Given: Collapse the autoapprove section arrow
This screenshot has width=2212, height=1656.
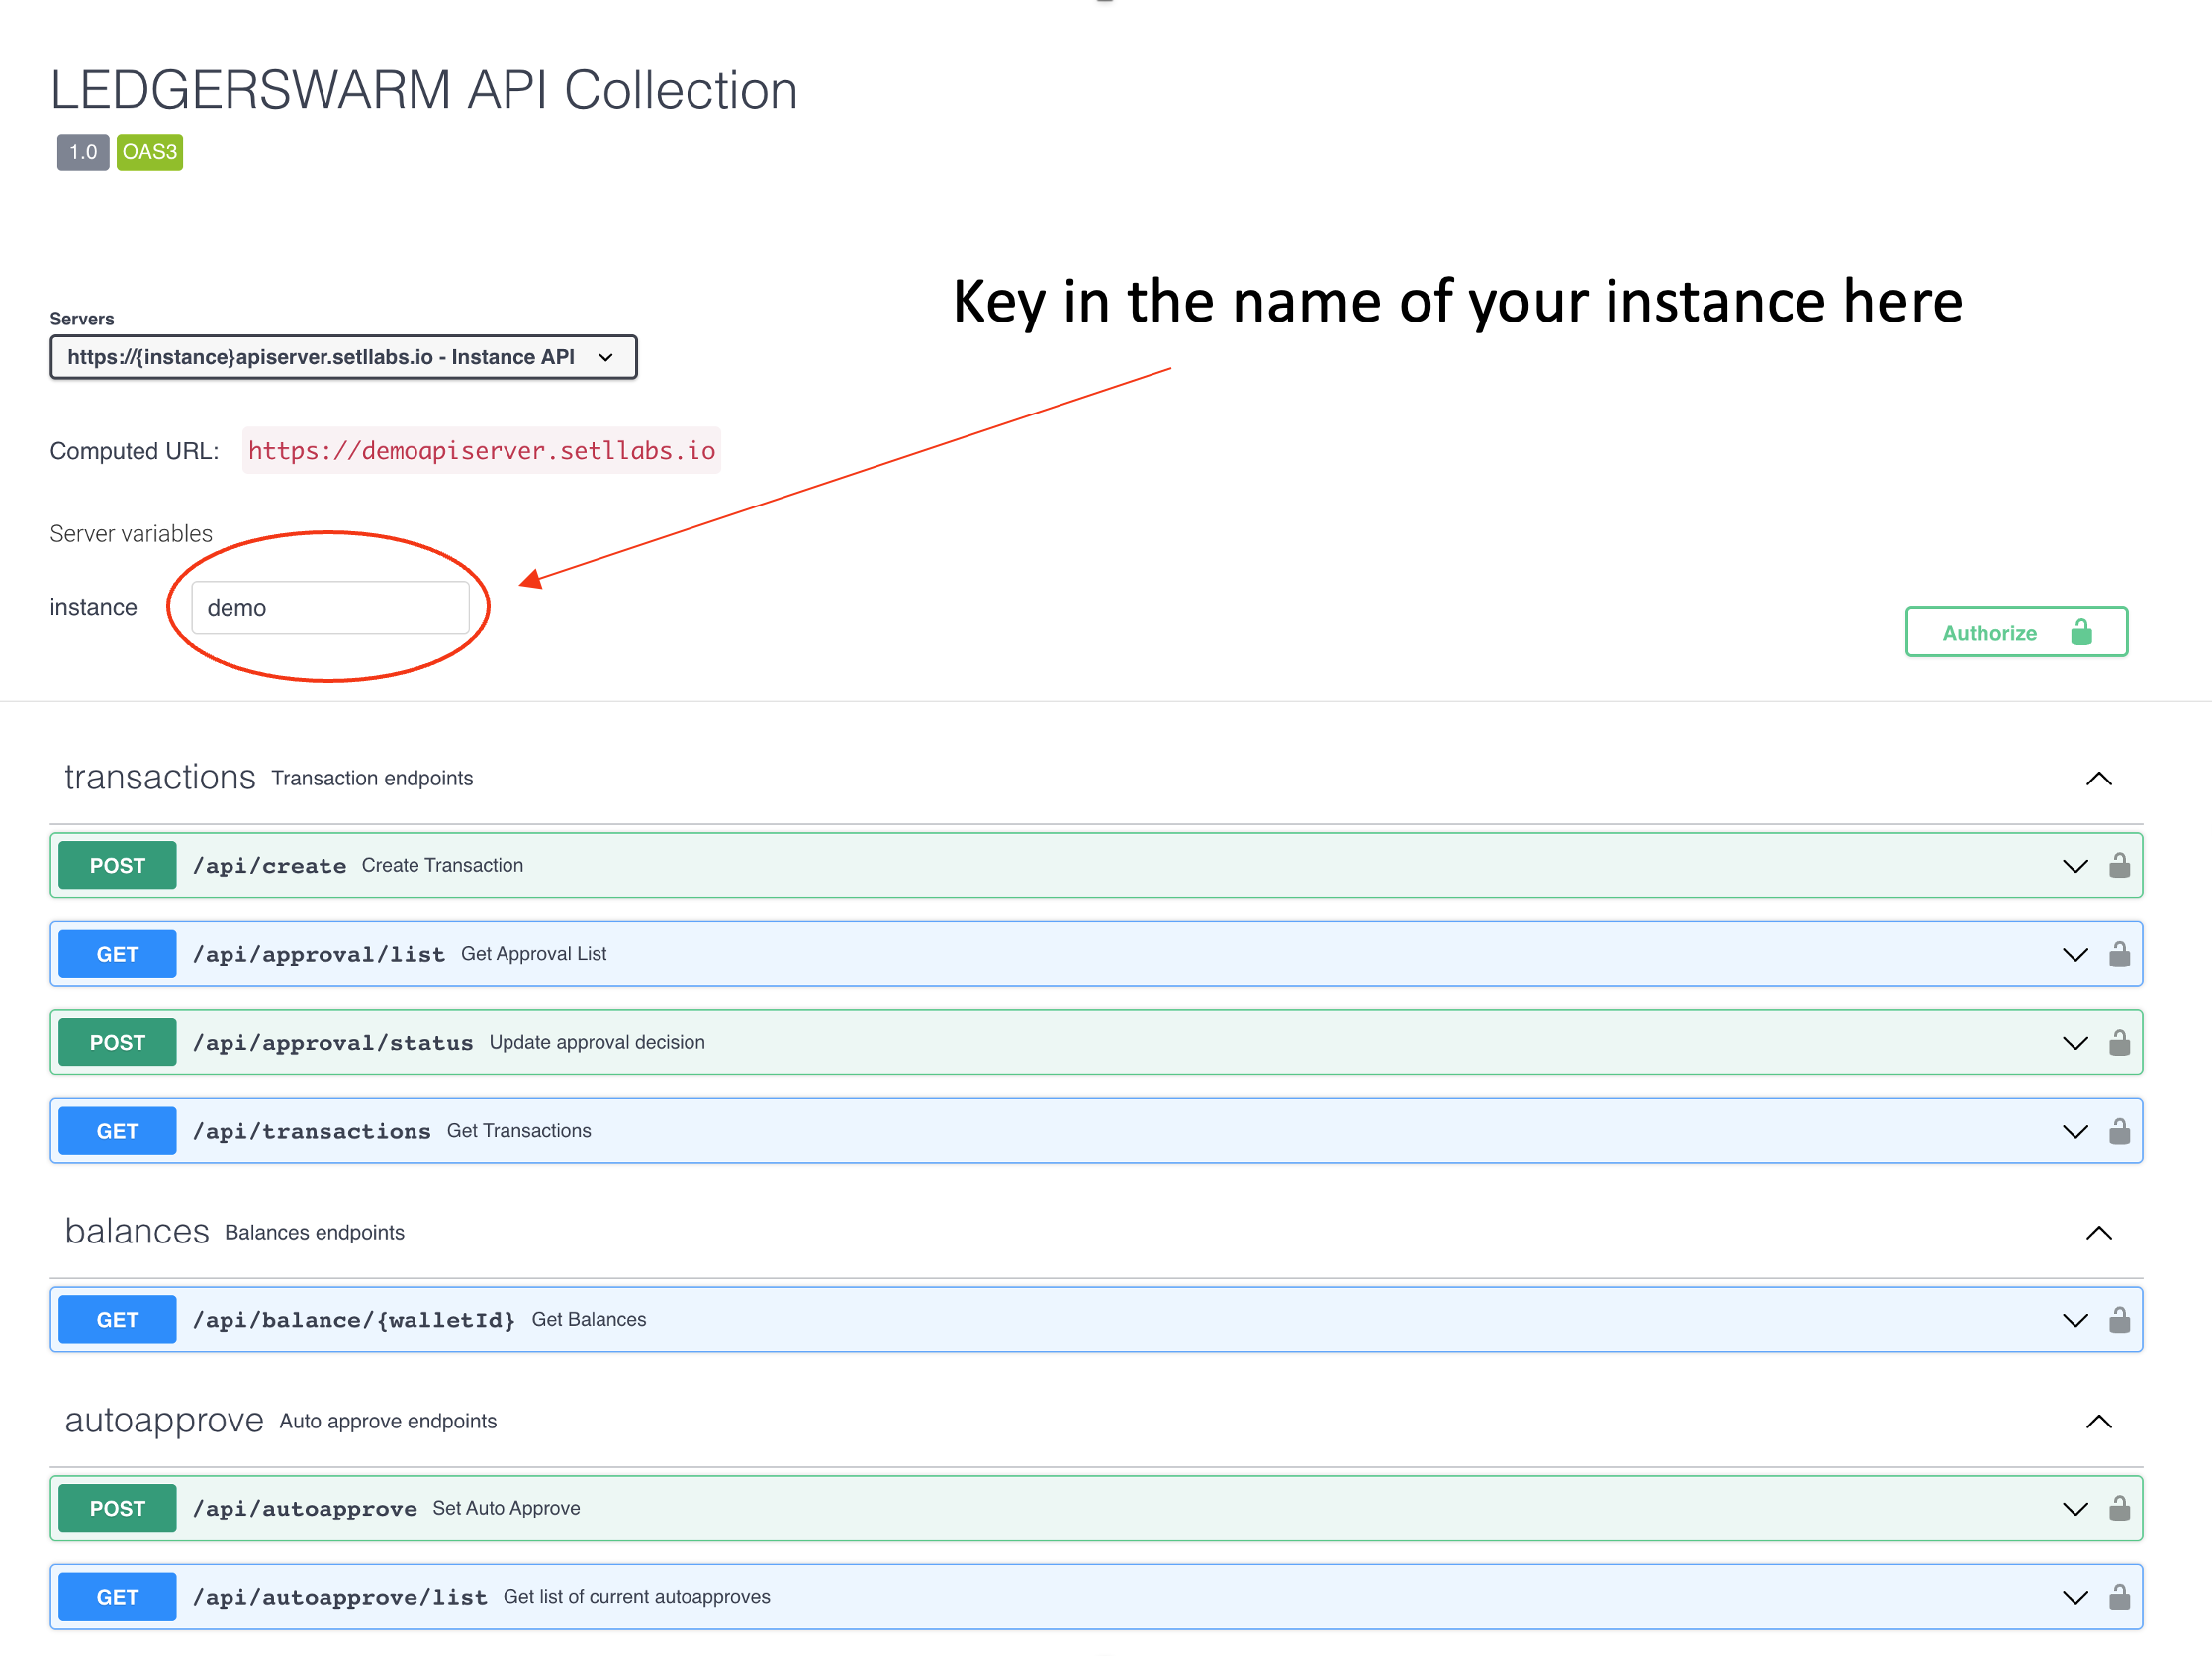Looking at the screenshot, I should click(x=2098, y=1421).
